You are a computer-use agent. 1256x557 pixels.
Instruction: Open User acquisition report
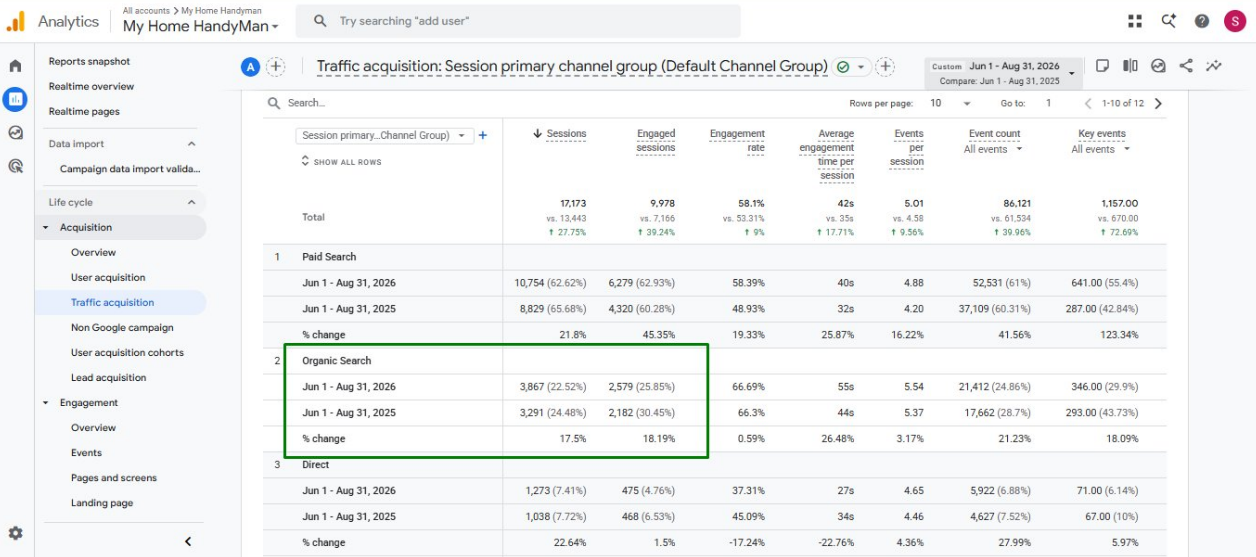click(x=108, y=277)
